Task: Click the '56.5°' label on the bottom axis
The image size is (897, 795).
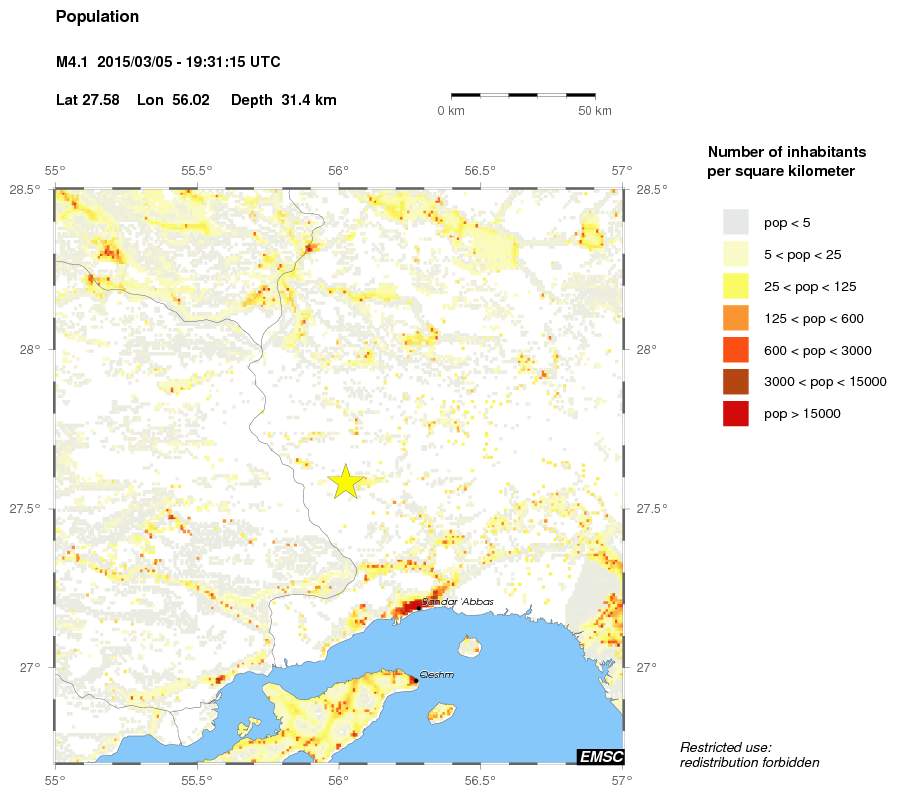Action: pos(480,780)
